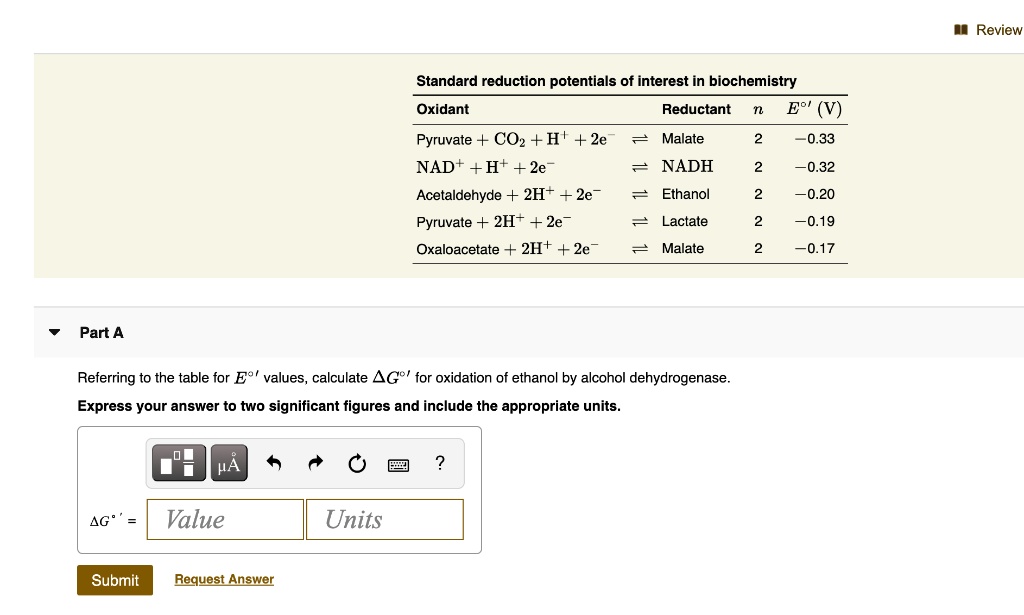
Task: Click the ΔG°' label beside the fields
Action: pos(106,520)
